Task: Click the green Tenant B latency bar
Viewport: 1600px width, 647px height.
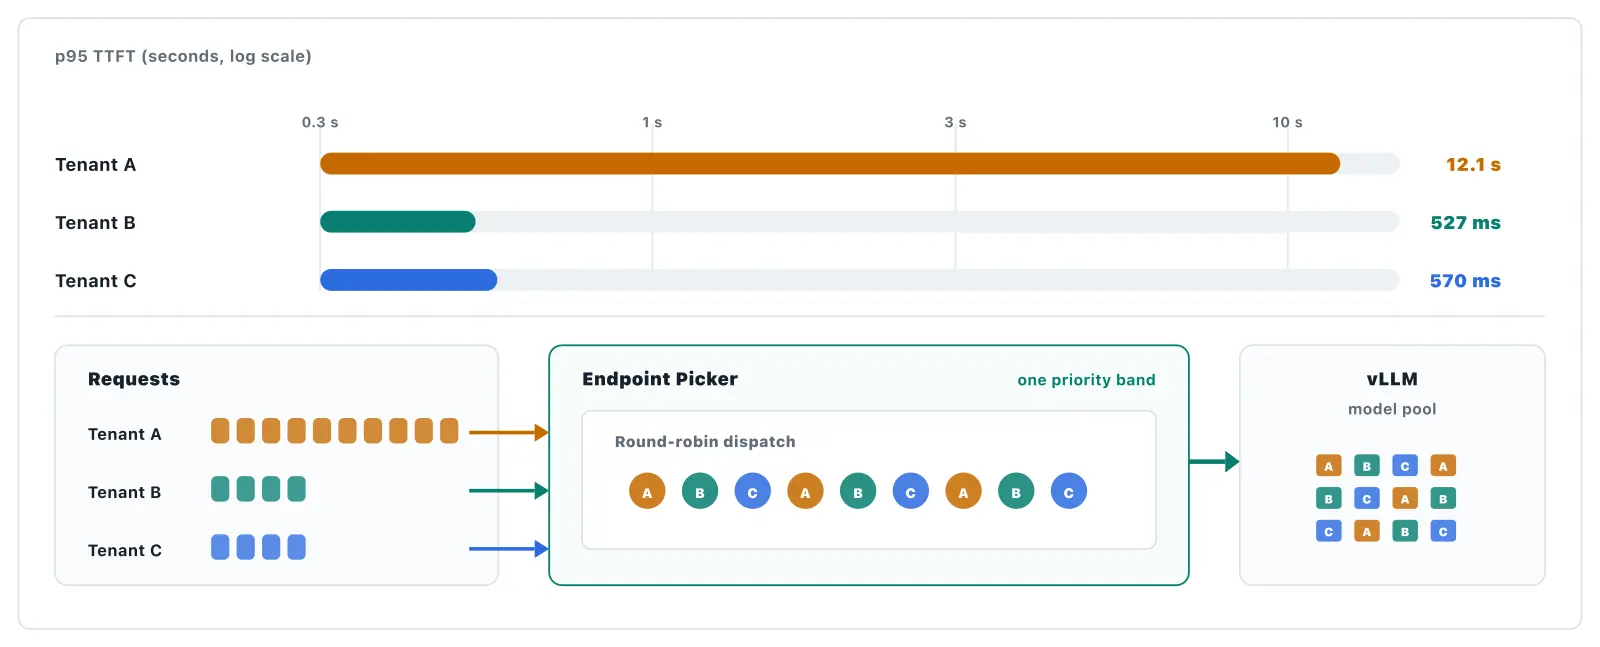Action: 398,222
